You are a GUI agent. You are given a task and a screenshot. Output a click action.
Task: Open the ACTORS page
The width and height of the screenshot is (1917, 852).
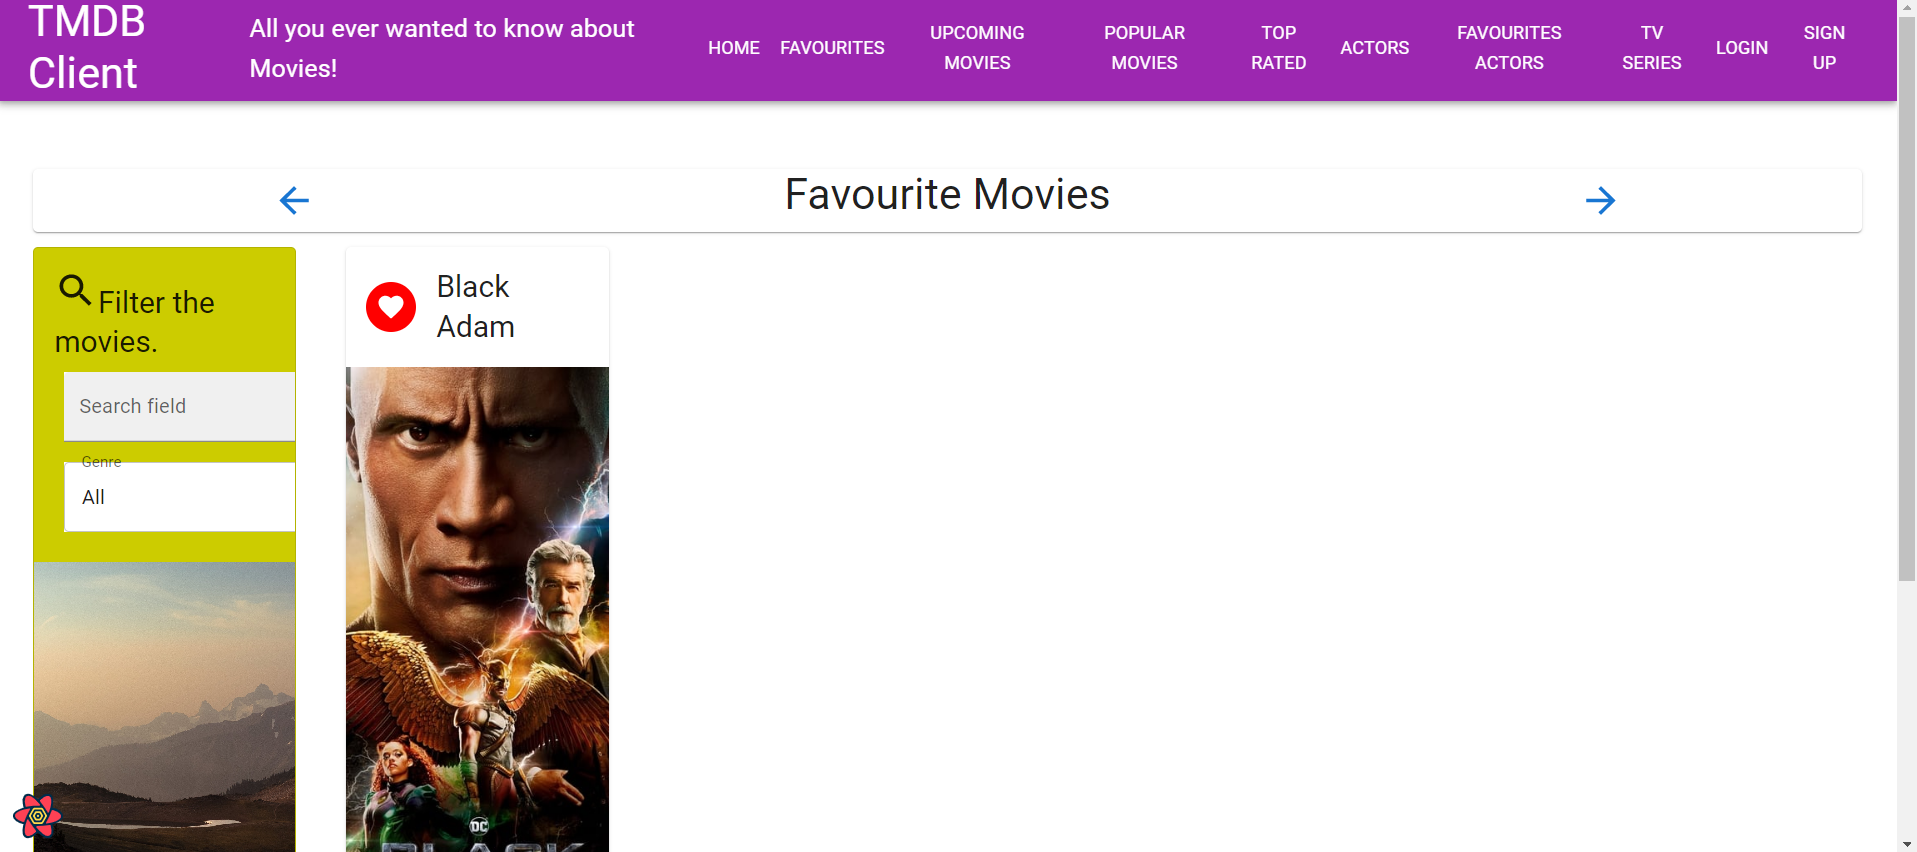(1374, 48)
